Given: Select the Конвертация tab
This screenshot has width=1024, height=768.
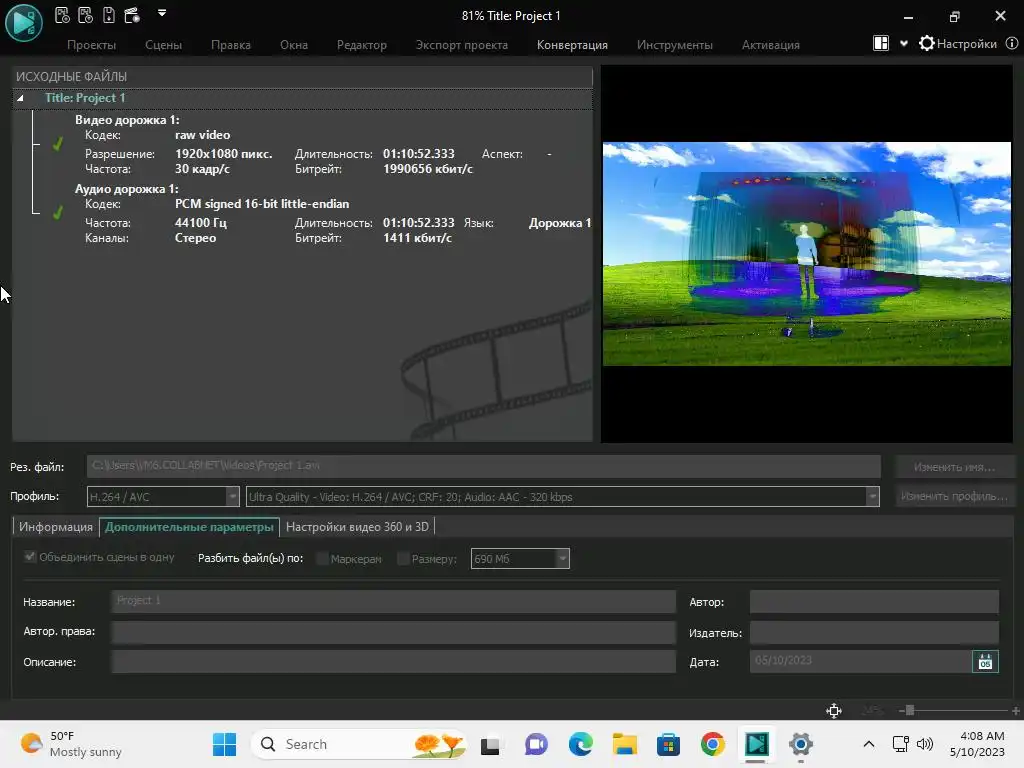Looking at the screenshot, I should tap(572, 45).
